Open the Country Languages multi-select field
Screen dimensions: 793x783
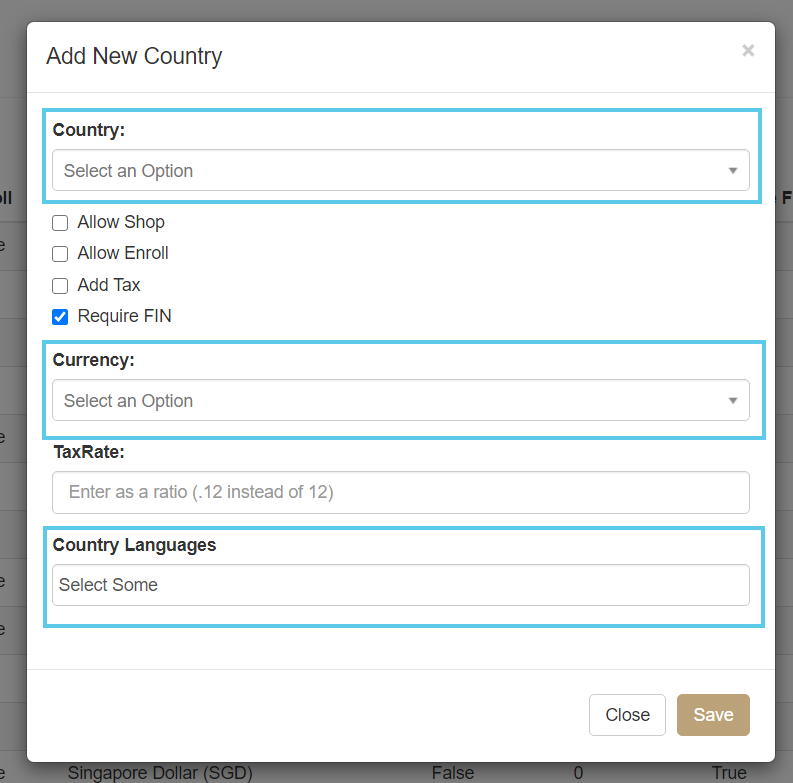[x=400, y=585]
